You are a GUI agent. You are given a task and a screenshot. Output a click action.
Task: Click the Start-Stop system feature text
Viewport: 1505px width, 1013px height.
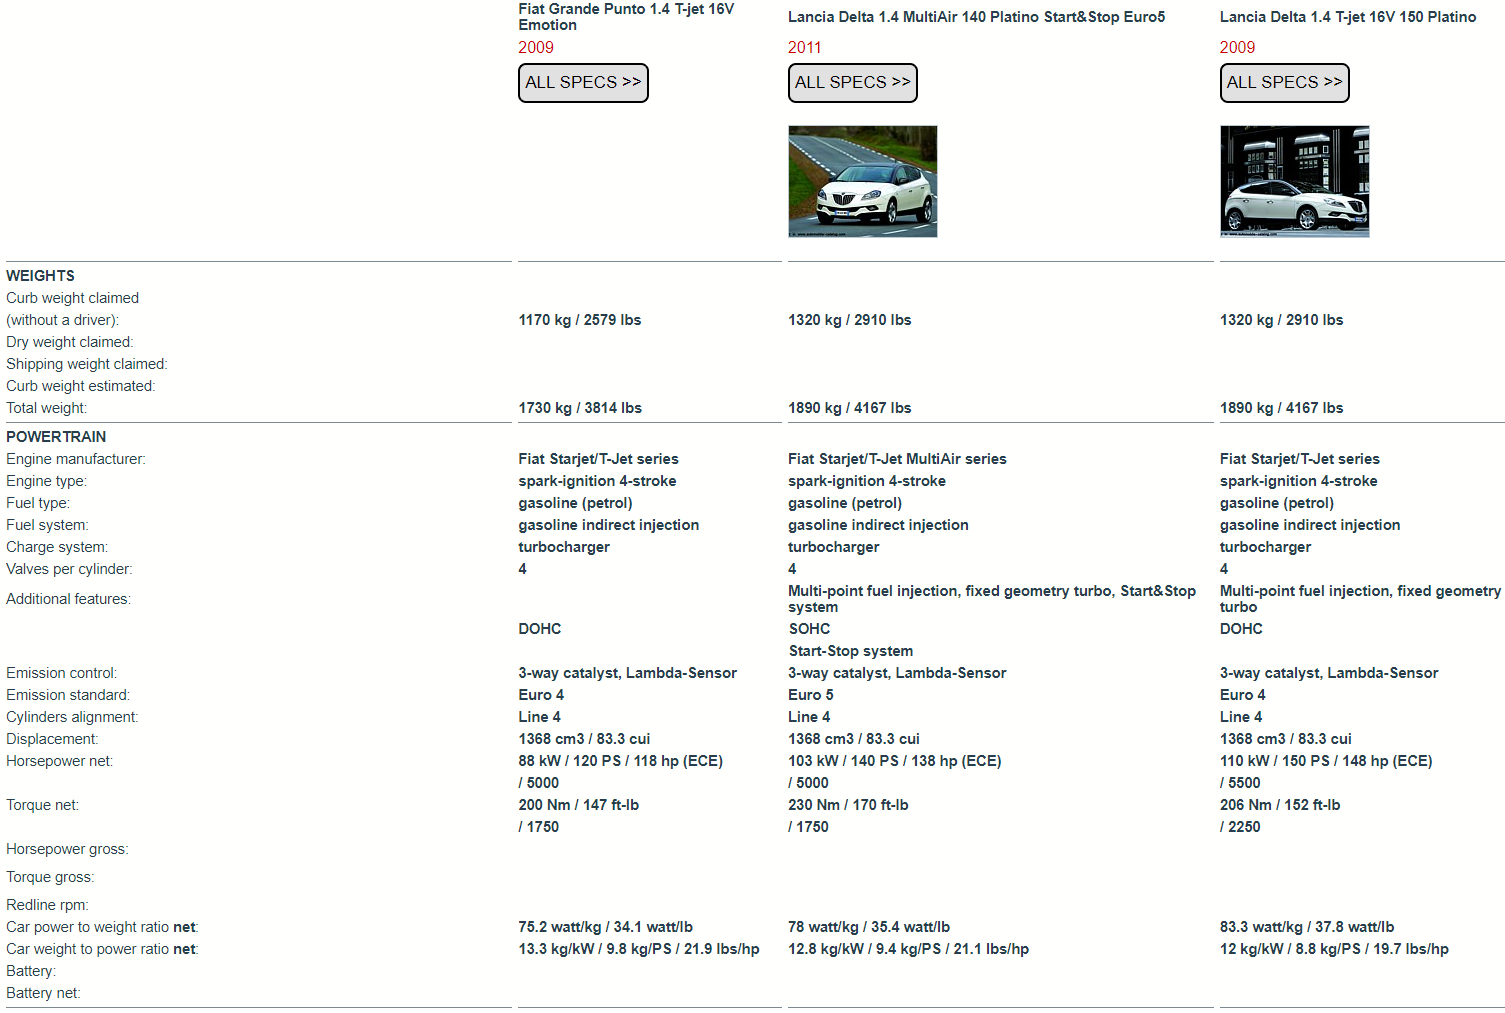tap(850, 651)
